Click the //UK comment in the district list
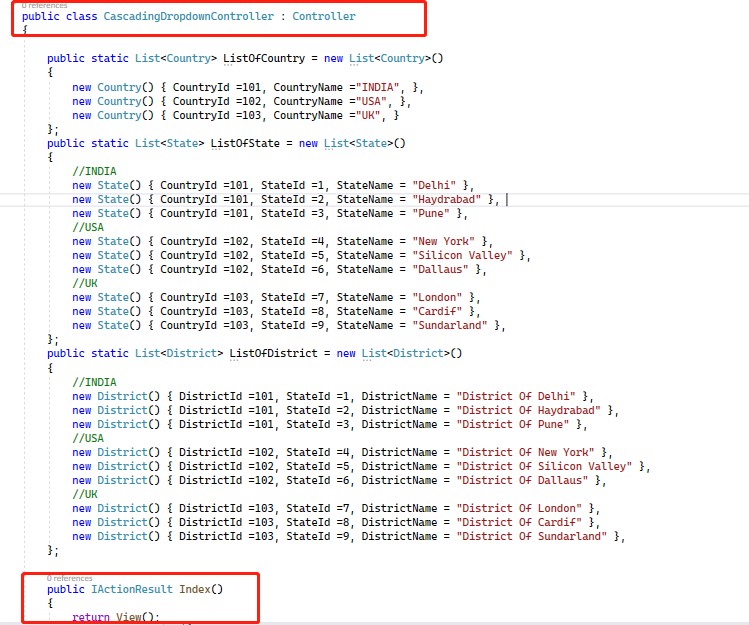Screen dimensions: 749x625 (85, 494)
